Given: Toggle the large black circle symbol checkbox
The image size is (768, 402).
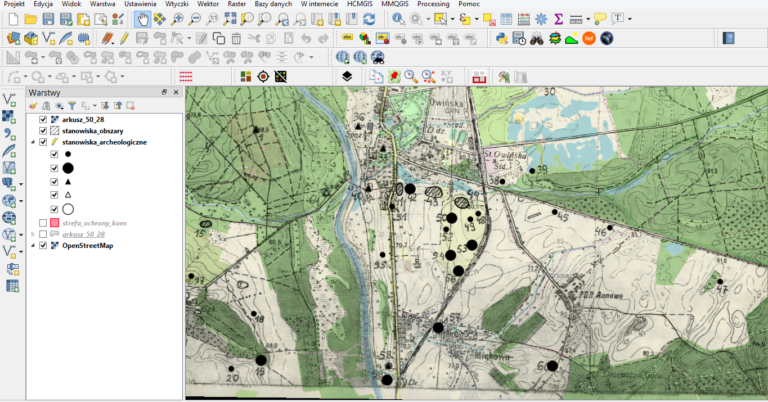Looking at the screenshot, I should [54, 168].
